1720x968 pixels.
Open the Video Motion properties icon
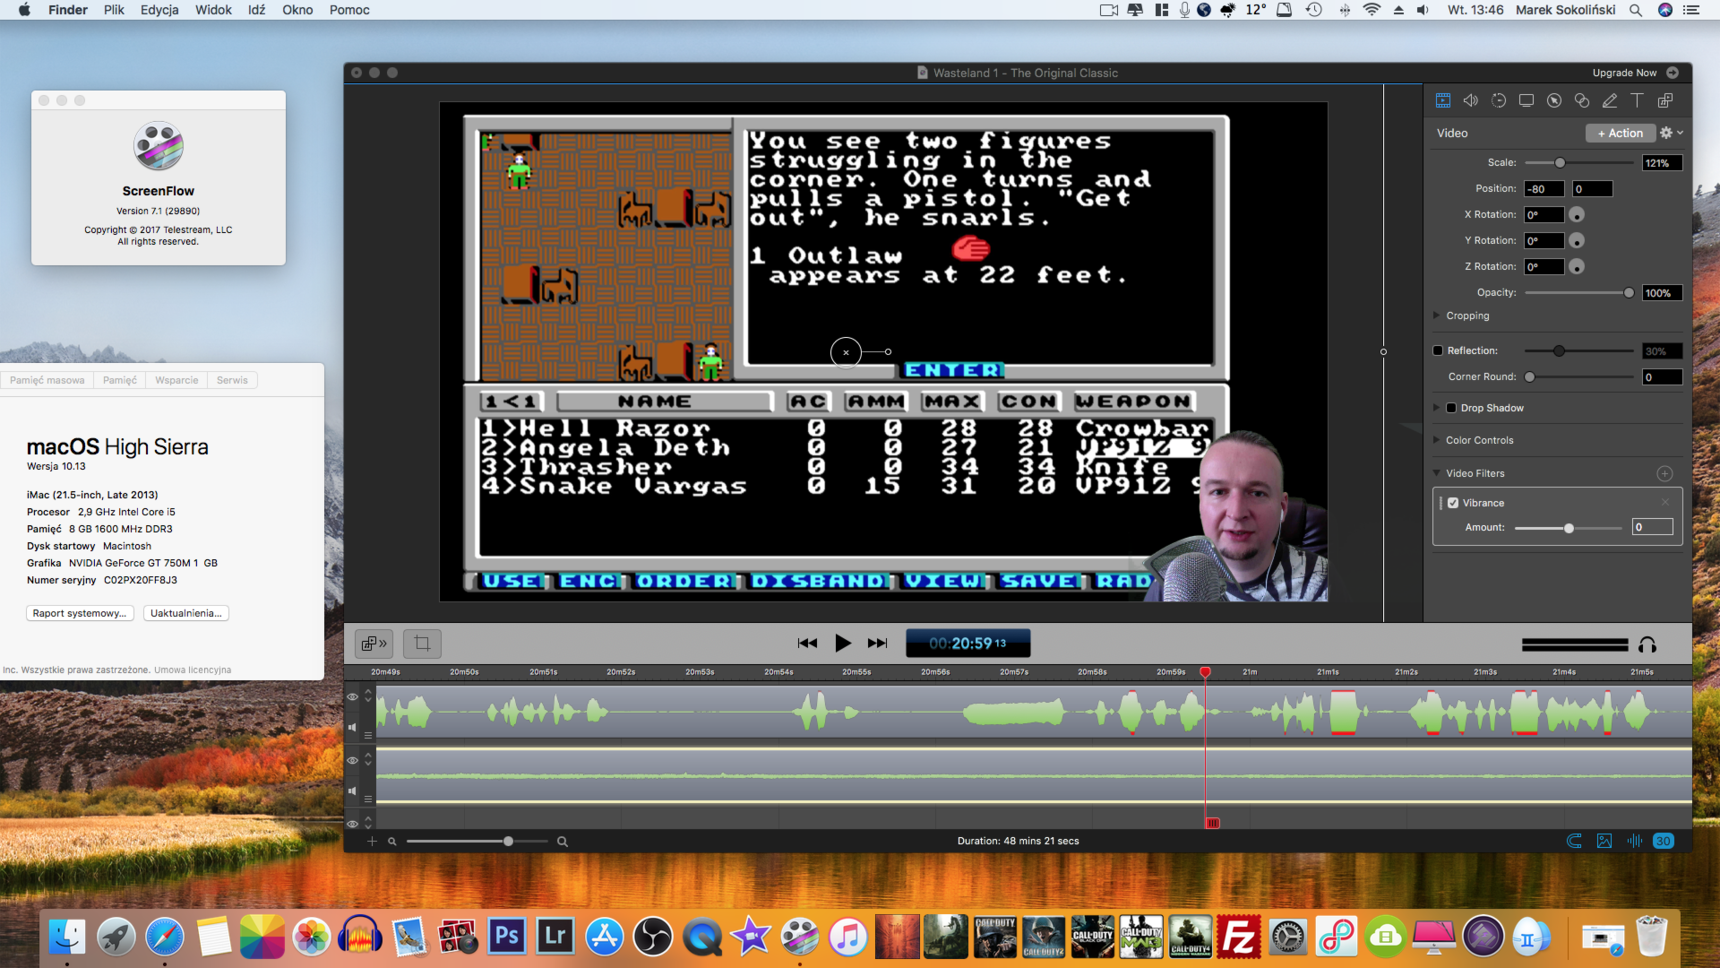pos(1498,100)
